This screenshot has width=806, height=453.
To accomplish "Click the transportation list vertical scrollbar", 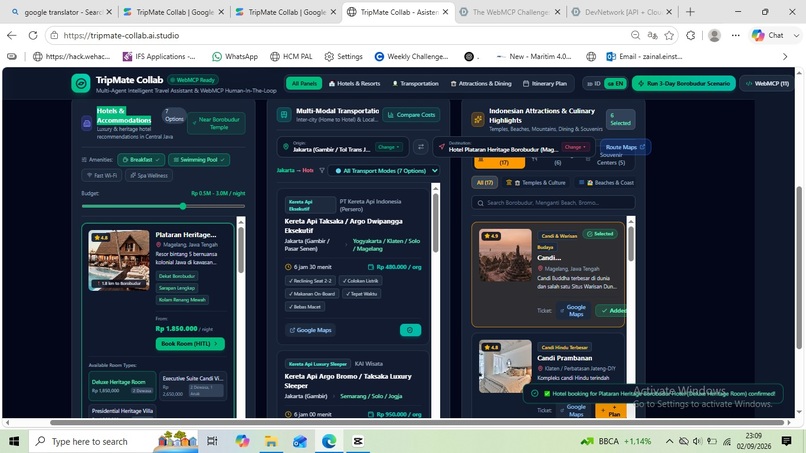I will tap(435, 223).
